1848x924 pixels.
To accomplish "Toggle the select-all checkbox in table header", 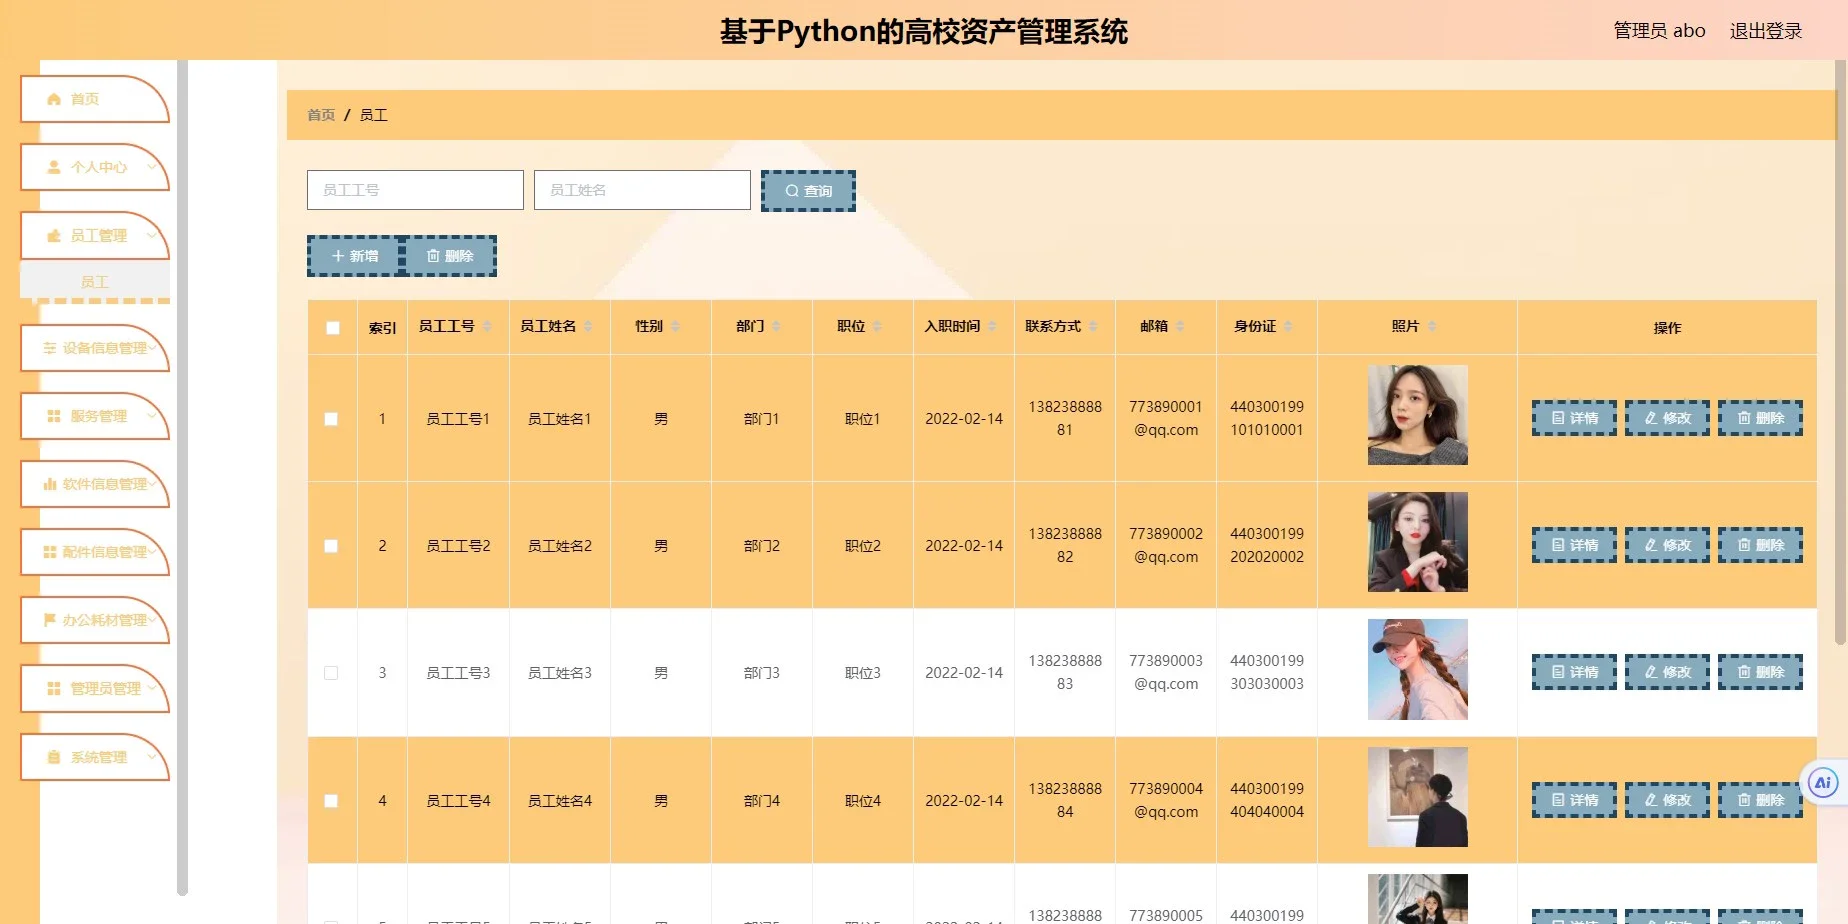I will click(331, 326).
